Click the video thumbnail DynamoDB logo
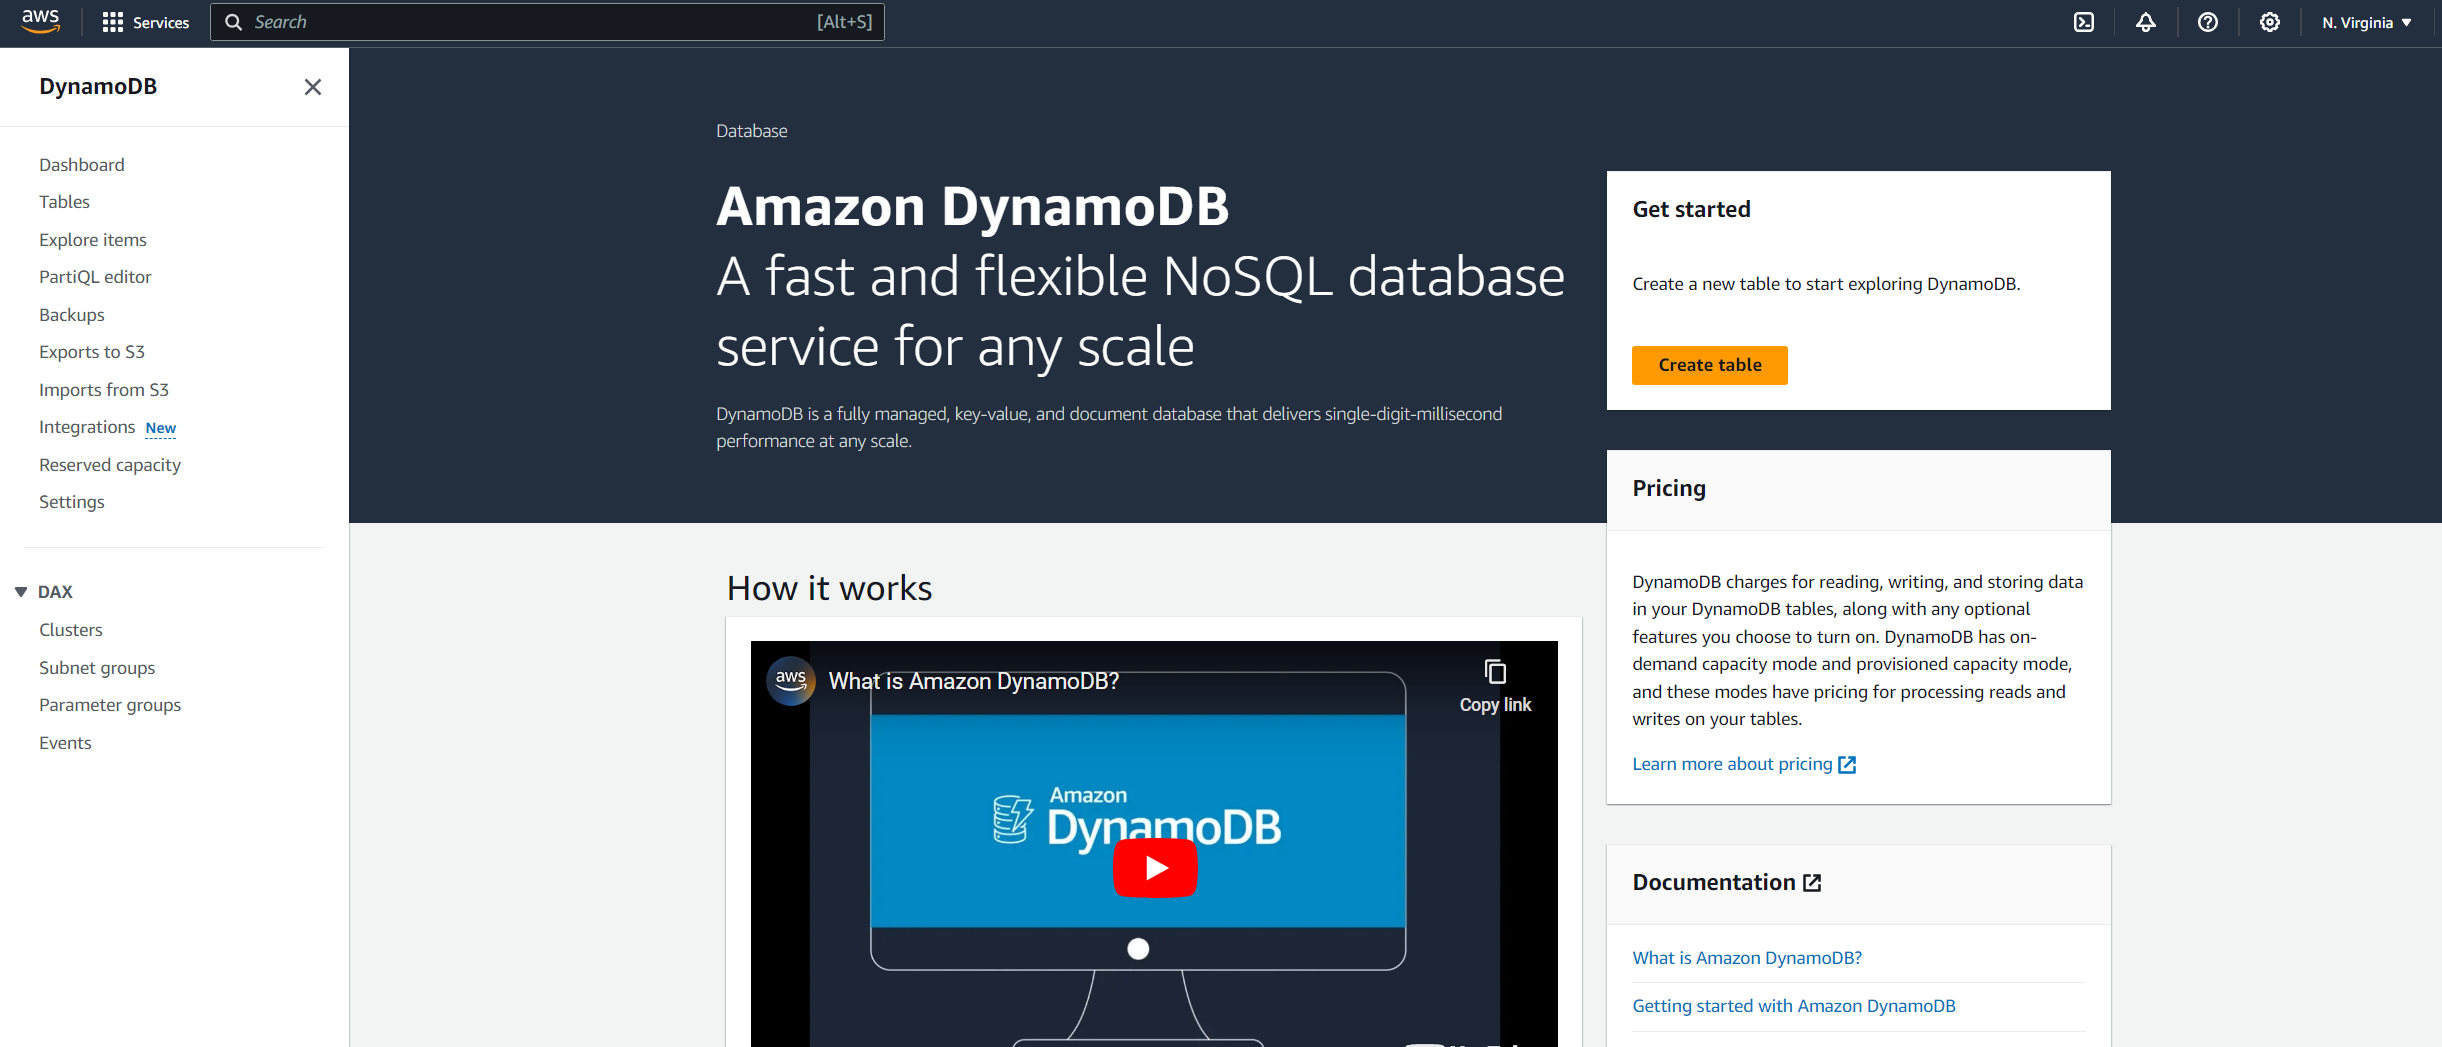The height and width of the screenshot is (1047, 2442). 1137,820
